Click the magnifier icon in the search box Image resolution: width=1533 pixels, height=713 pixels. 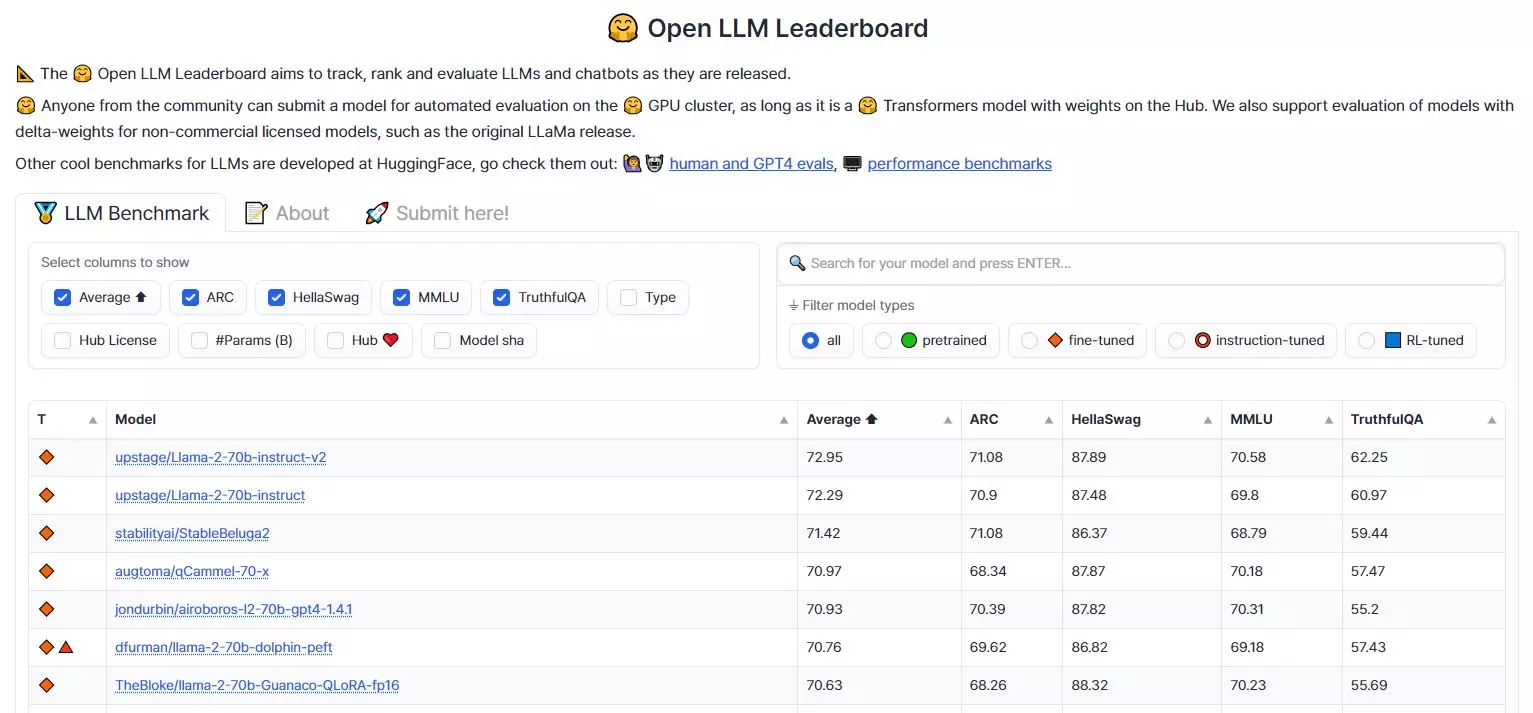click(x=797, y=263)
